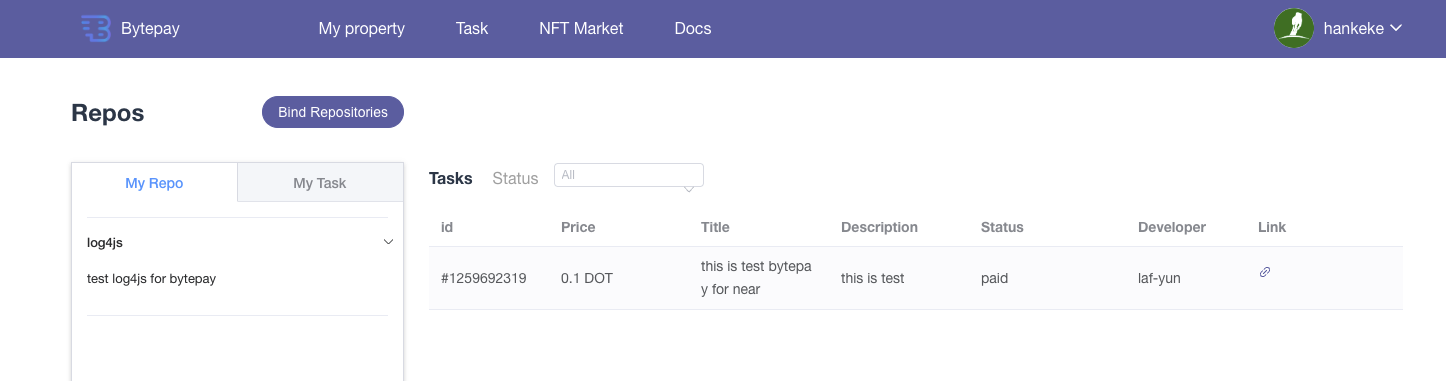Collapse the log4js repo chevron
Screen dimensions: 1446x381
click(389, 242)
